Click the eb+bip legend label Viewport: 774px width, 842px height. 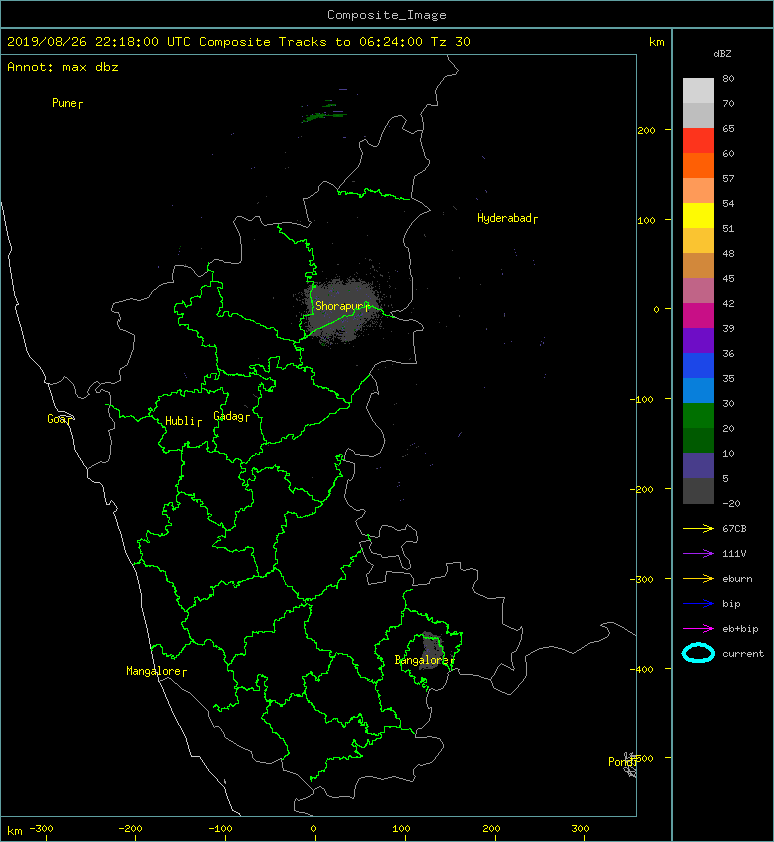click(x=740, y=629)
